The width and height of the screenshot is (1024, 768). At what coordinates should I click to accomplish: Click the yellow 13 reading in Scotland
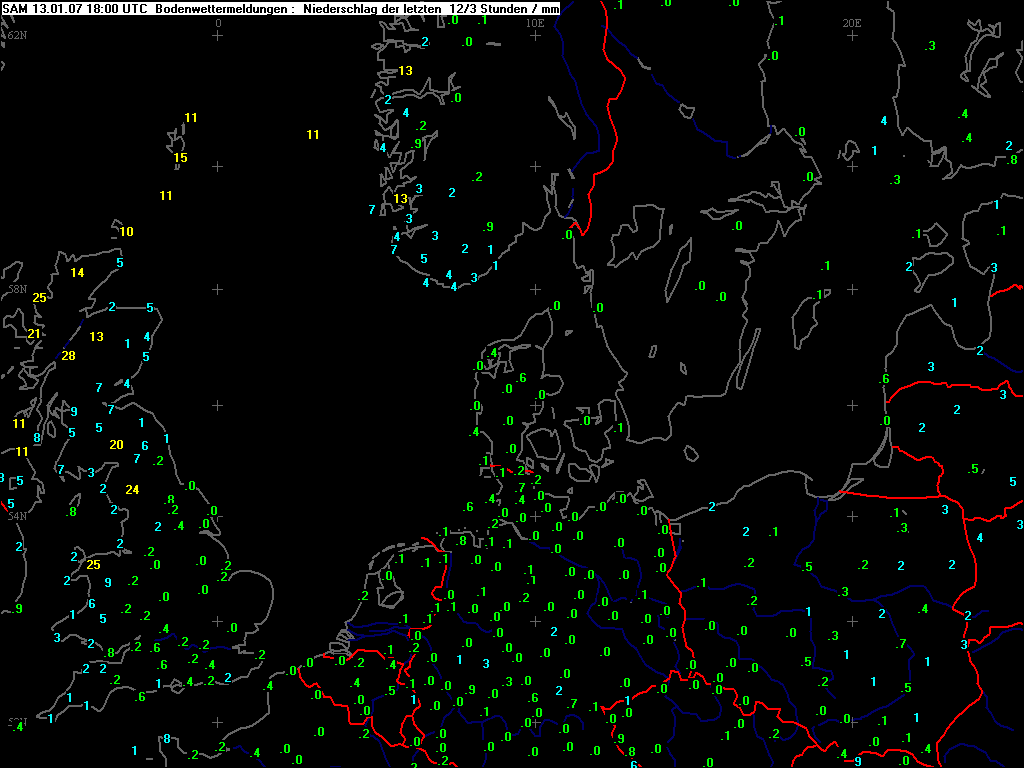coord(97,336)
